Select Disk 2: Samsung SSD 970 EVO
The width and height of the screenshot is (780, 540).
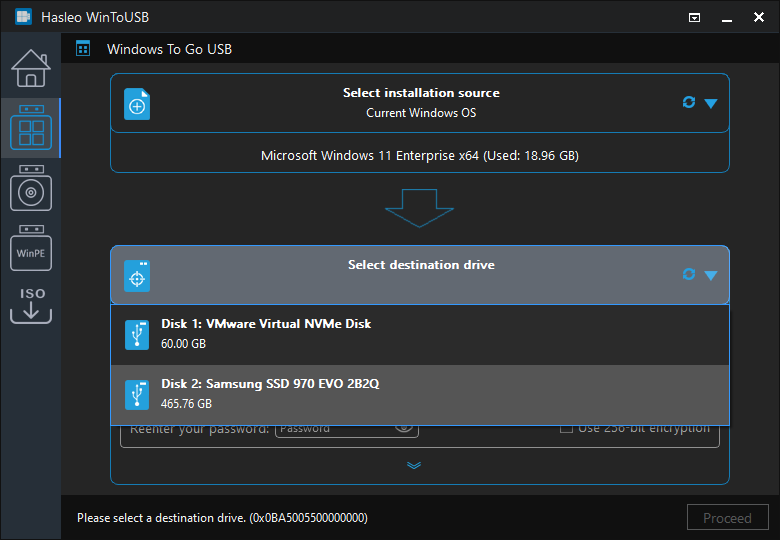pos(420,395)
